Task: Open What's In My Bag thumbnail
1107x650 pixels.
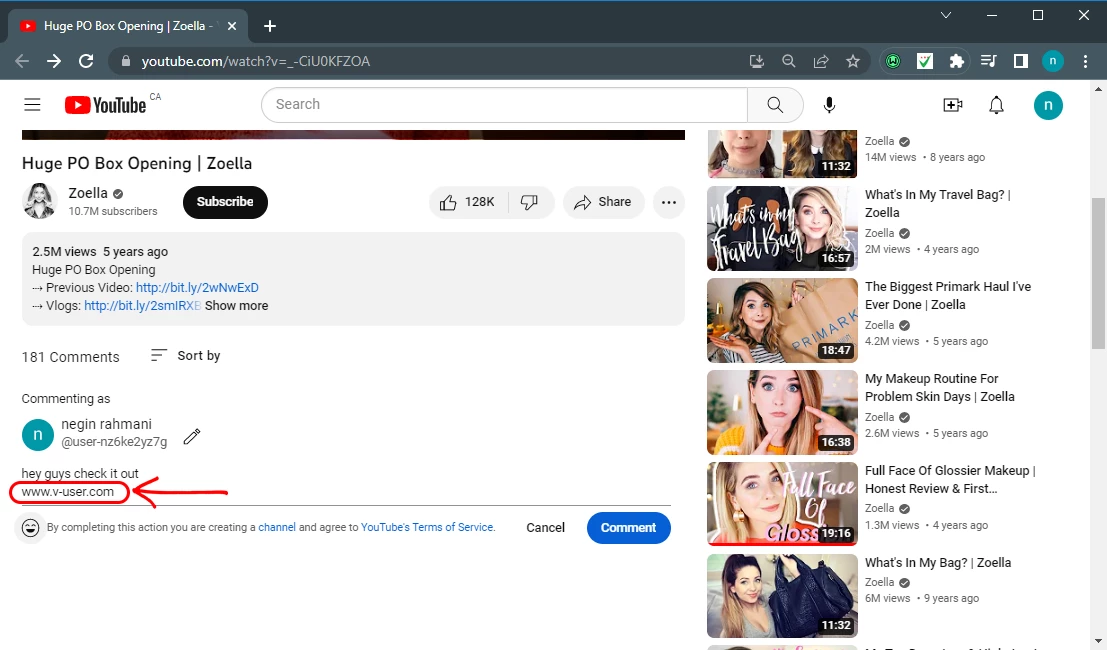Action: coord(782,596)
